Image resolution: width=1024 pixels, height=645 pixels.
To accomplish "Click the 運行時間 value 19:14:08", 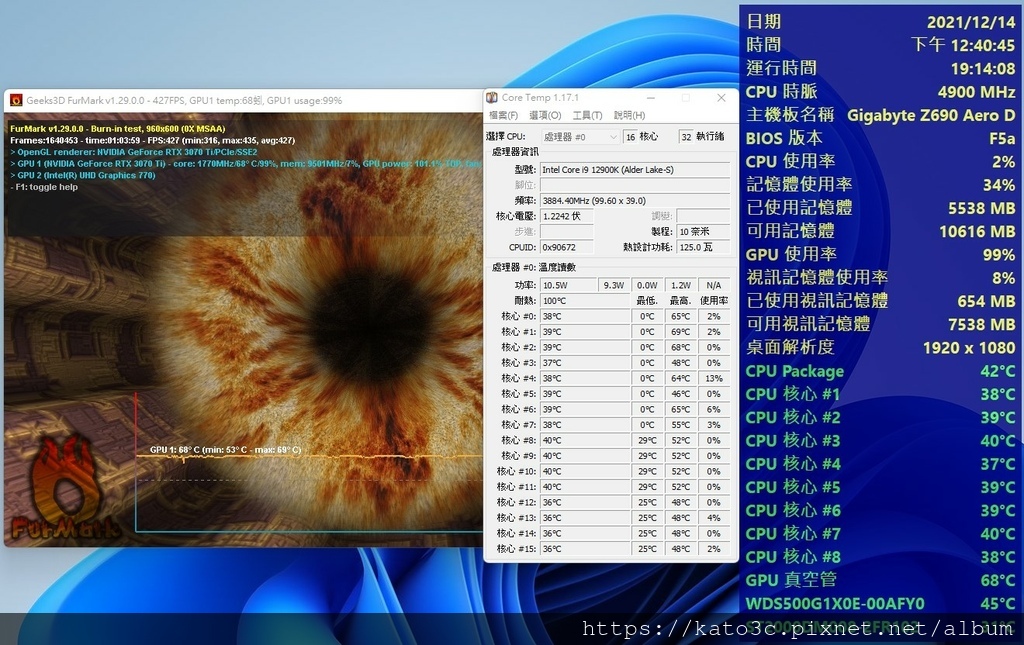I will click(983, 69).
